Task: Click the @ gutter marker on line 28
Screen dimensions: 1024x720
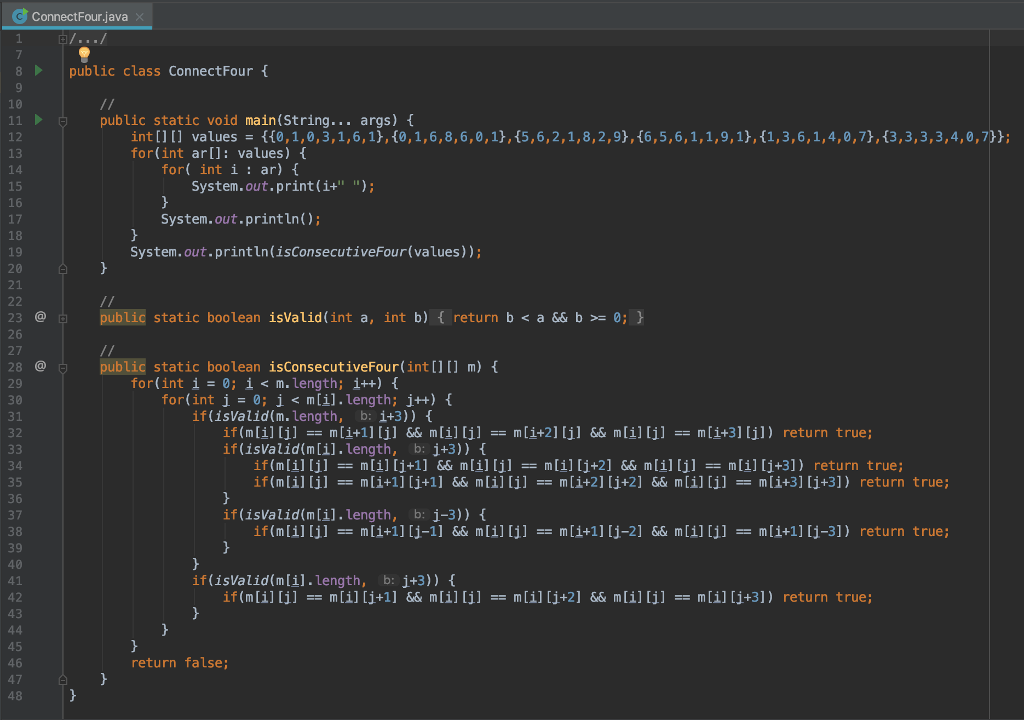Action: 40,366
